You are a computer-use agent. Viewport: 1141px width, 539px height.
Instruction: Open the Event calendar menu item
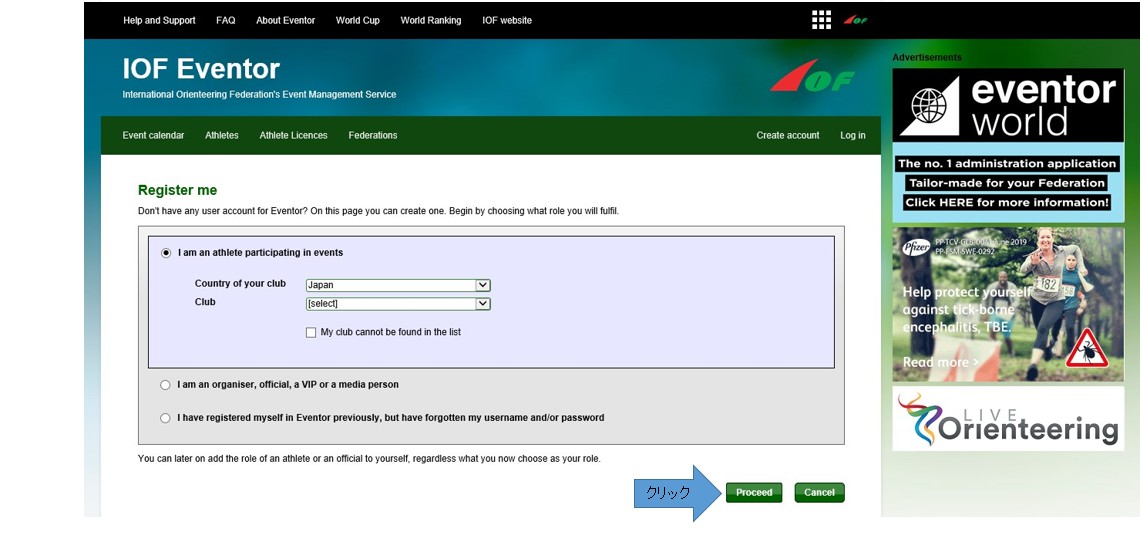(x=153, y=135)
